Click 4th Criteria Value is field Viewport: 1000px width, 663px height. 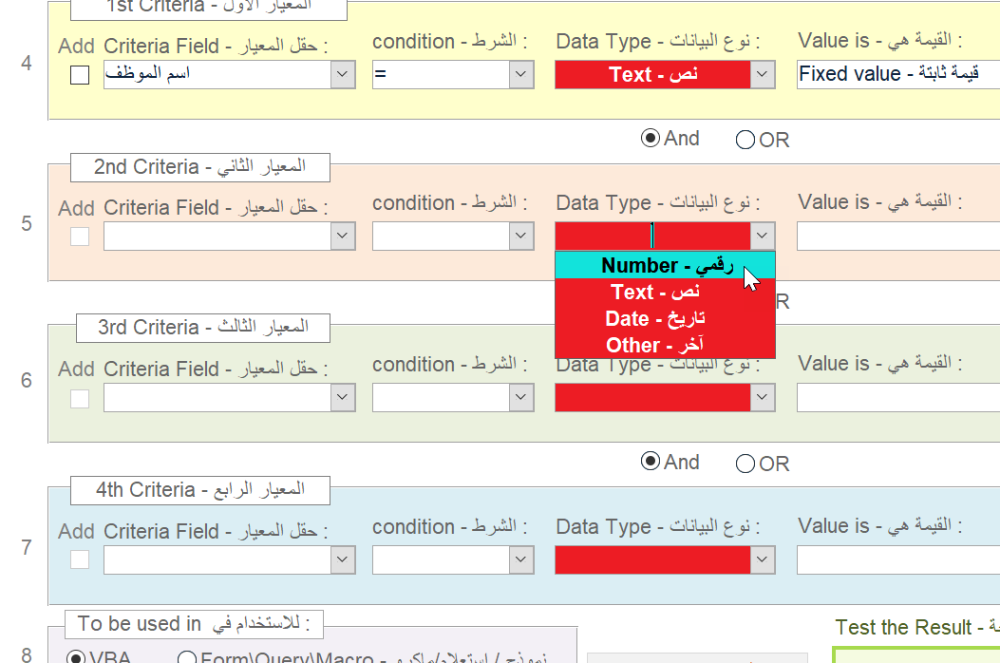[898, 560]
